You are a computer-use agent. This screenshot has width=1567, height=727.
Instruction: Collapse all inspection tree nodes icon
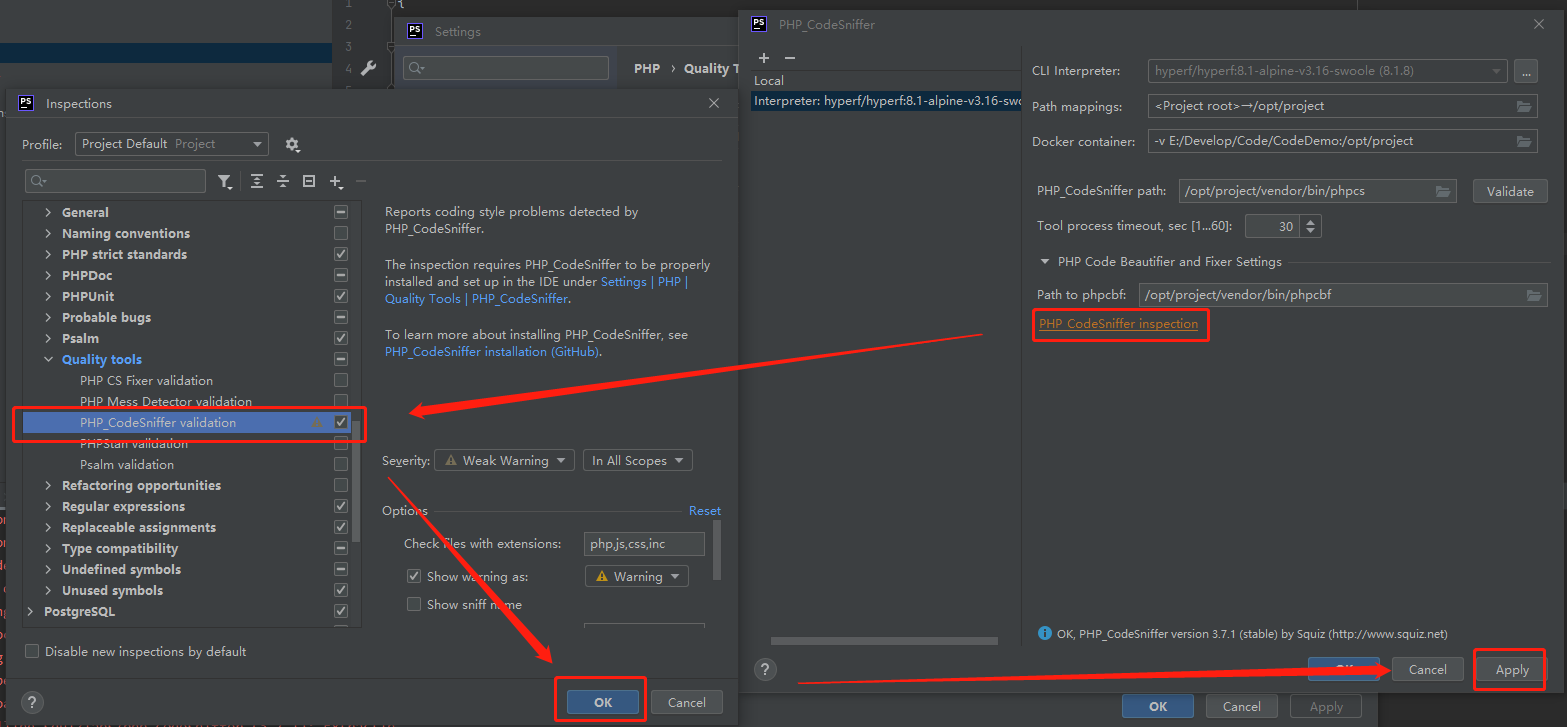pos(283,181)
